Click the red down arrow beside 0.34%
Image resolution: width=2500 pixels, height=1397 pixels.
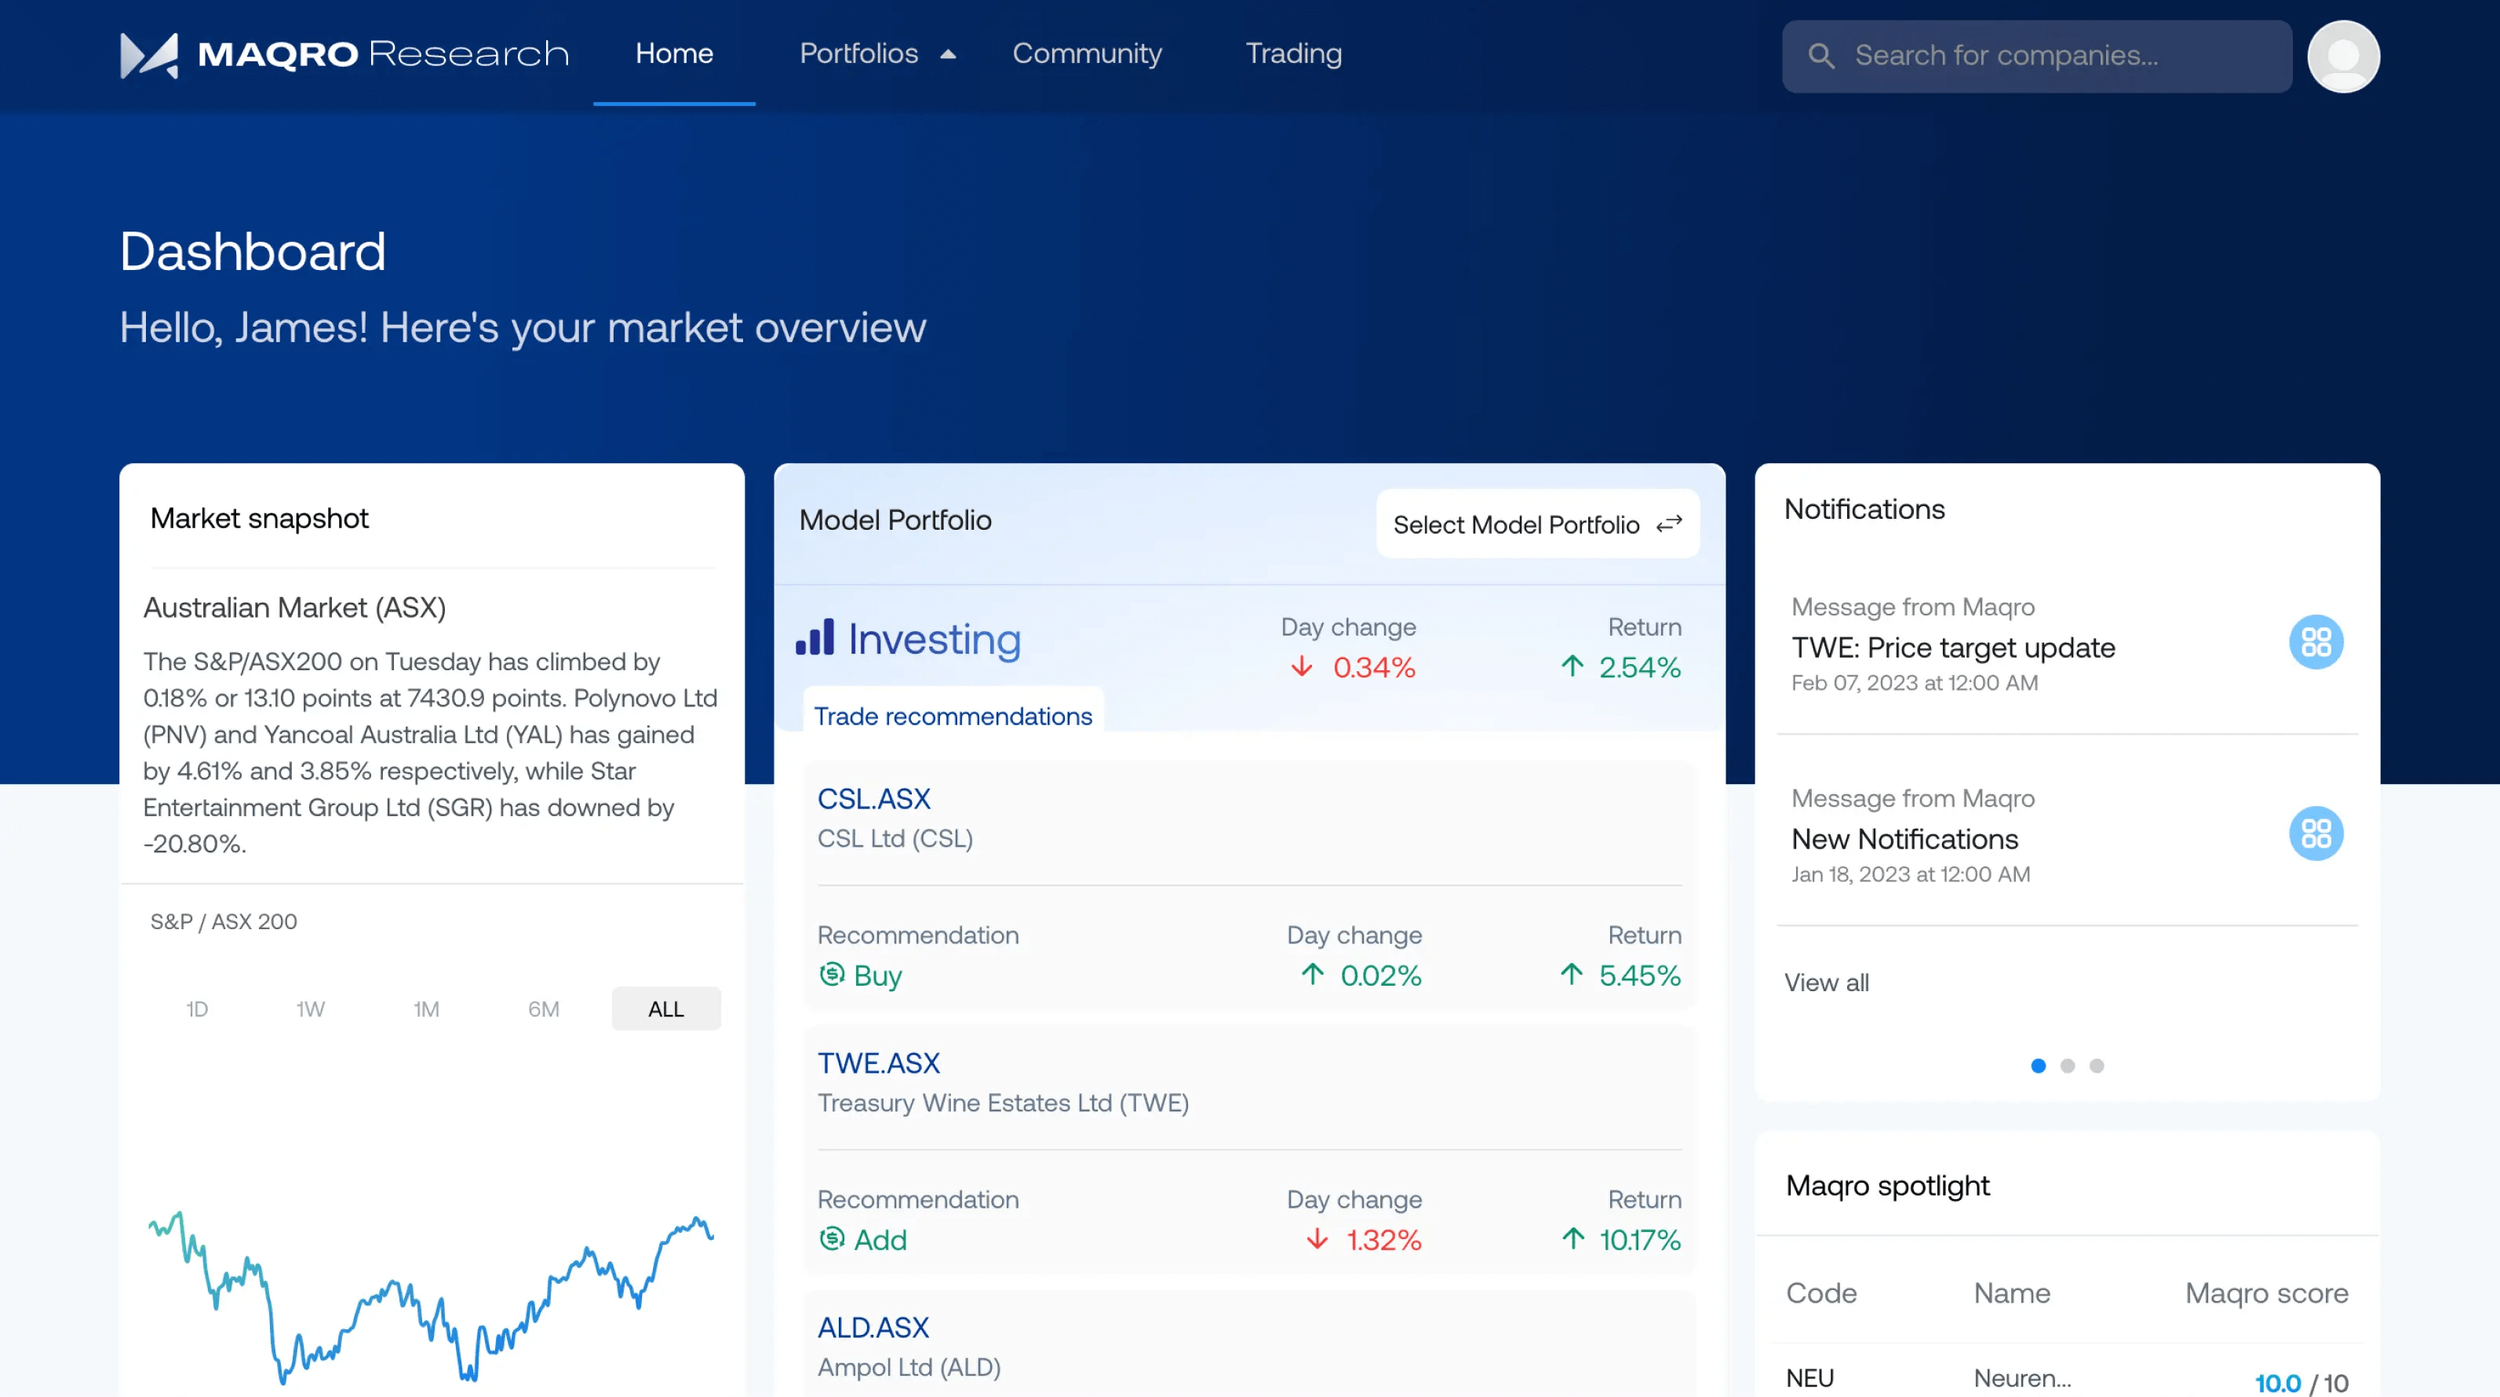(1301, 667)
